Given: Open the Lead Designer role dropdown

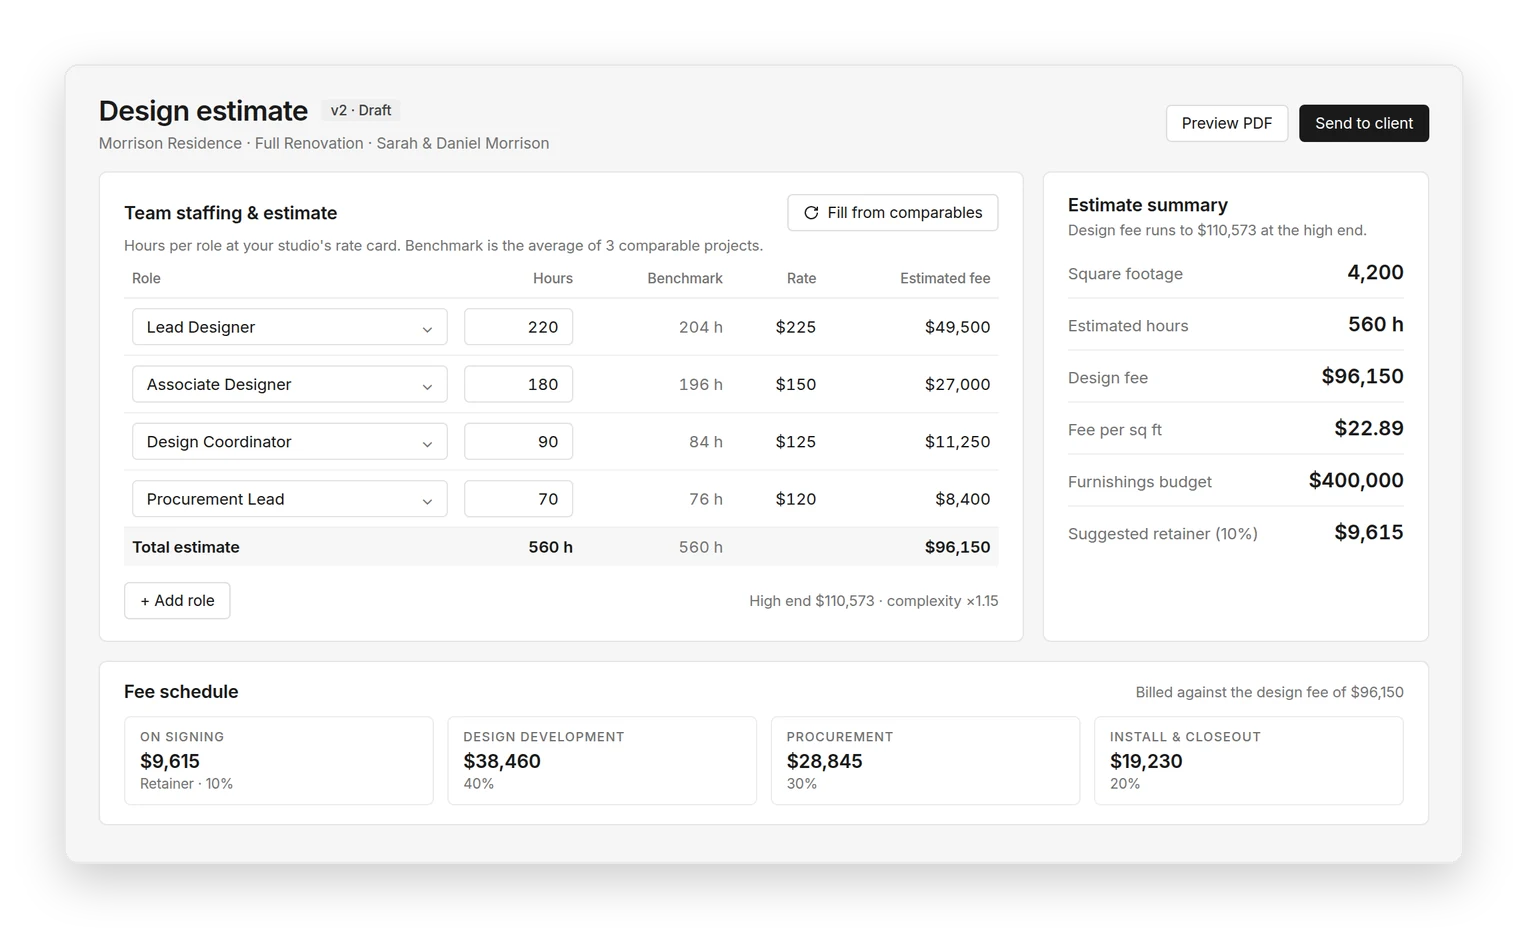Looking at the screenshot, I should click(289, 327).
